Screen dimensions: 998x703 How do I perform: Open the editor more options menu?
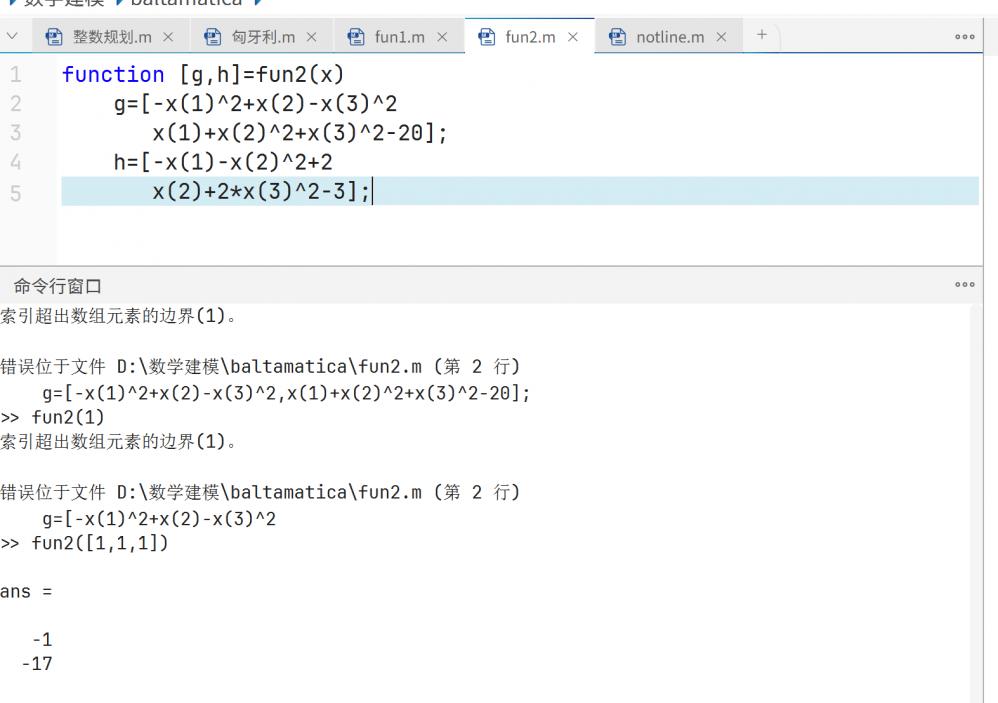coord(964,37)
